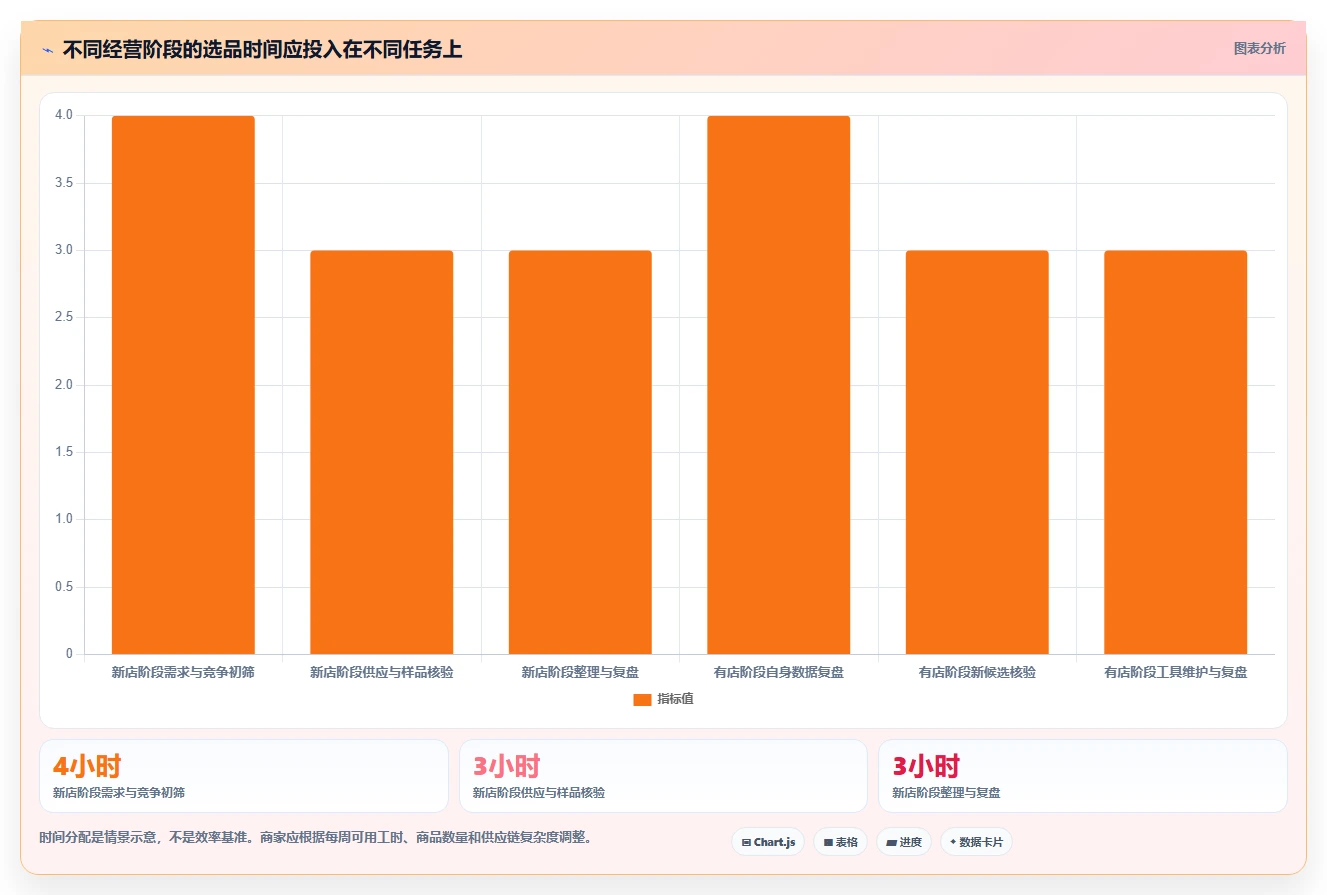Click axis label 有店阶段自身数据复盘
Viewport: 1327px width, 895px height.
tap(778, 673)
